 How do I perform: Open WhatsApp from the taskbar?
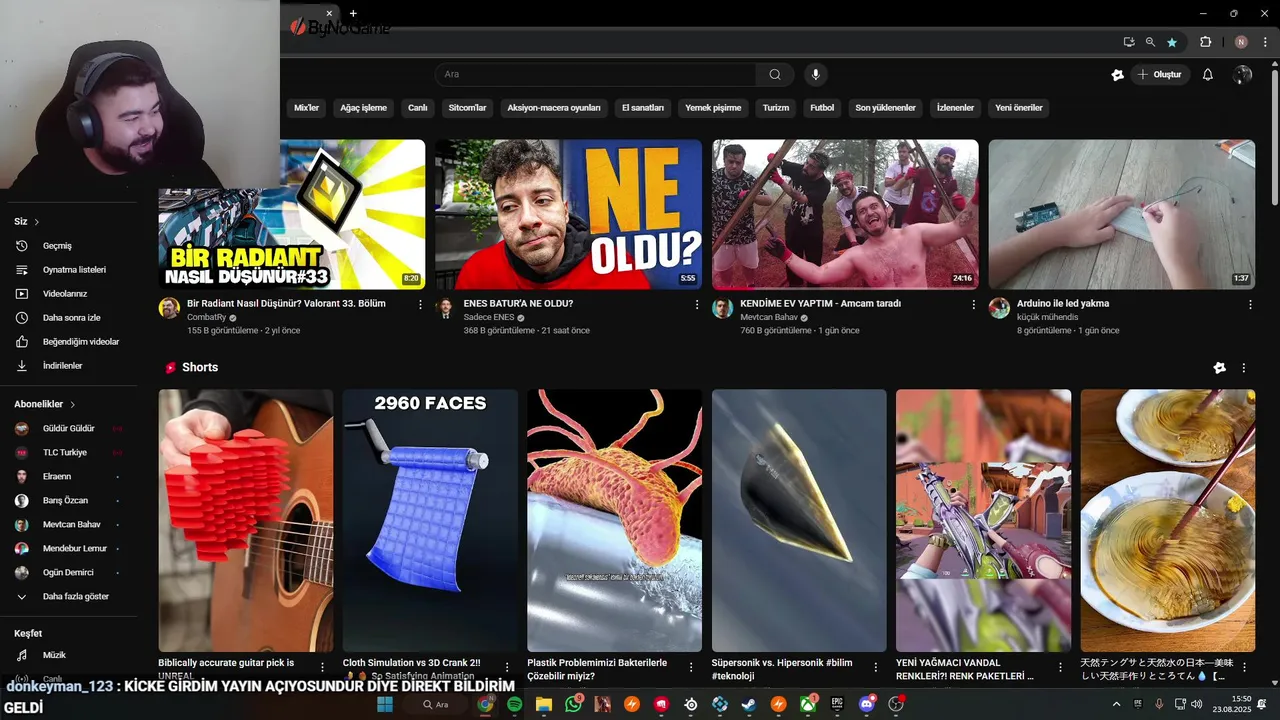click(x=573, y=704)
